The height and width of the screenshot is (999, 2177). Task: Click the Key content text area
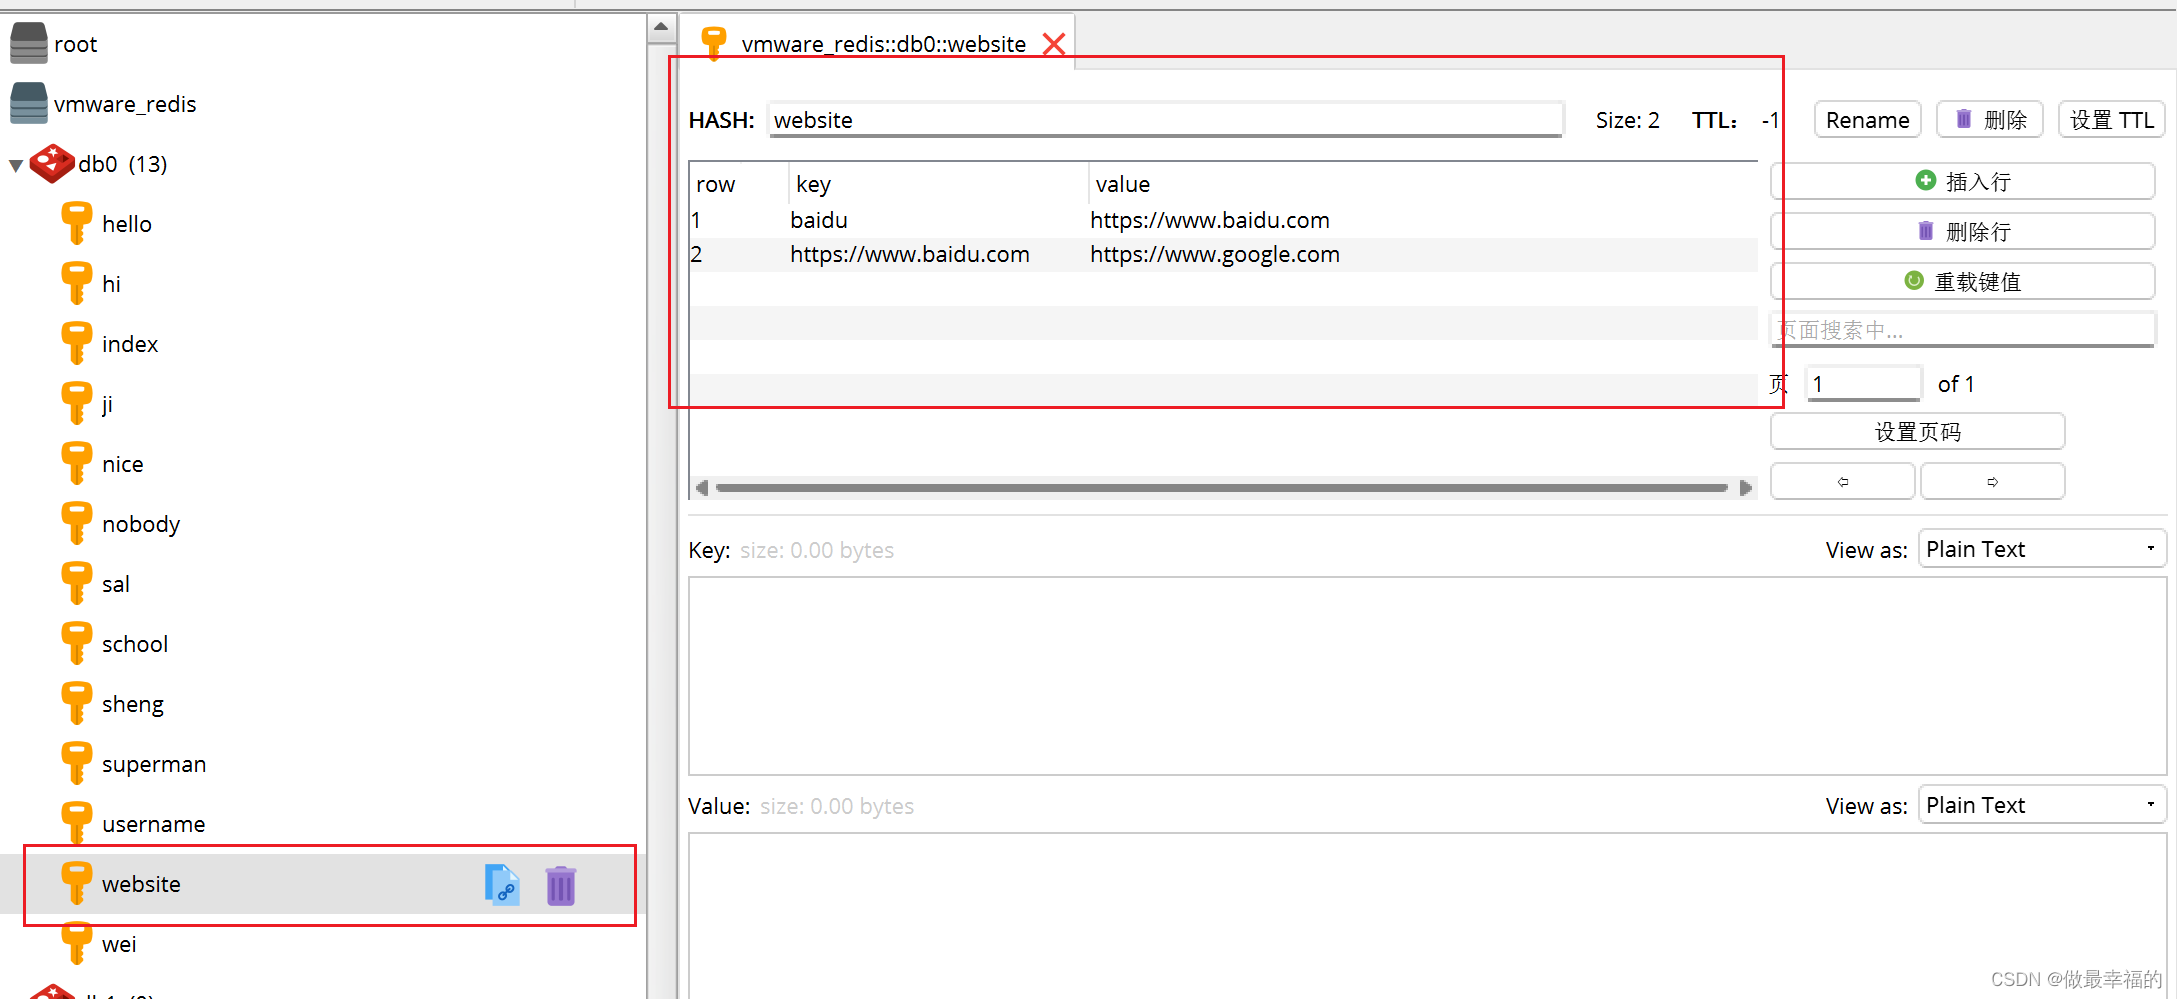(x=1427, y=676)
